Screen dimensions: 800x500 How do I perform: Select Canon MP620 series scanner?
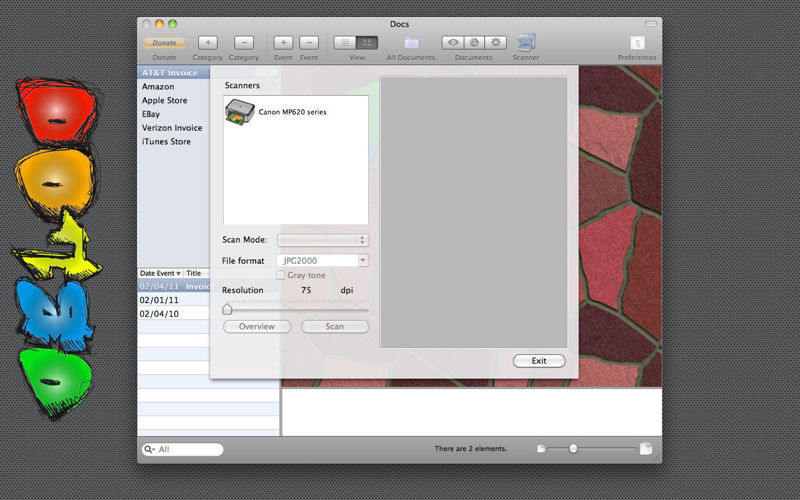pyautogui.click(x=295, y=112)
